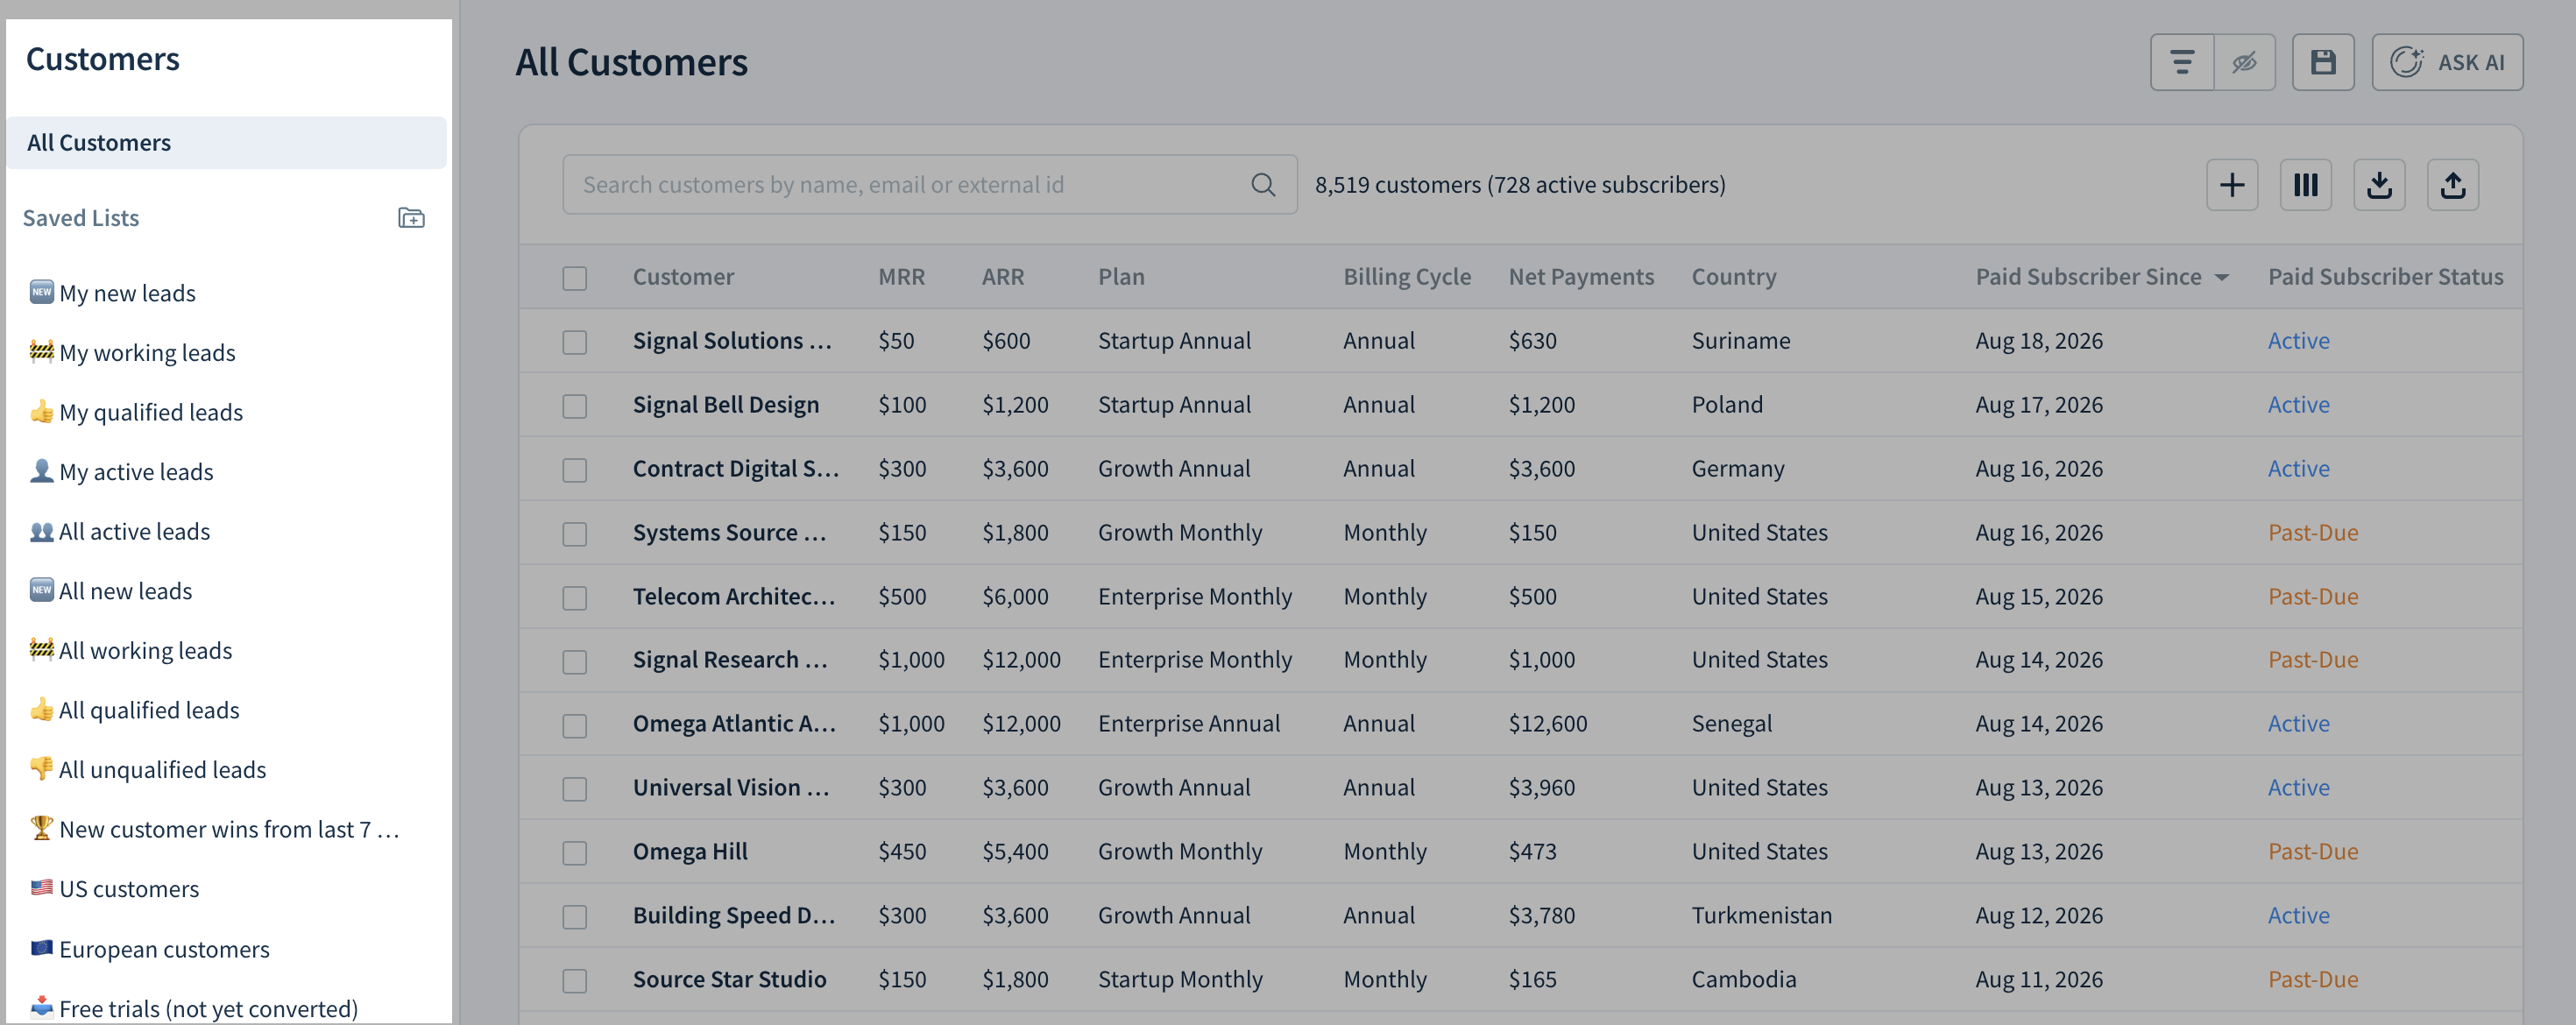Toggle the select-all header checkbox

coord(574,278)
